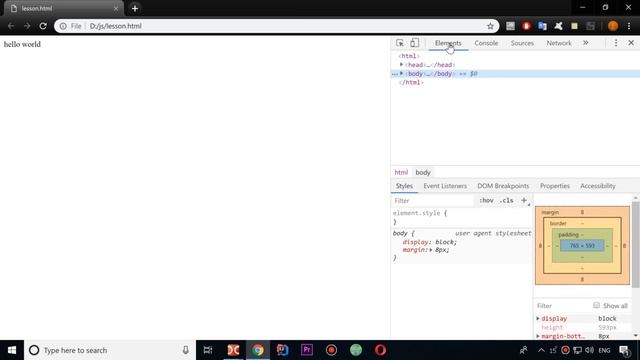Toggle the .cls classes button

pyautogui.click(x=507, y=200)
